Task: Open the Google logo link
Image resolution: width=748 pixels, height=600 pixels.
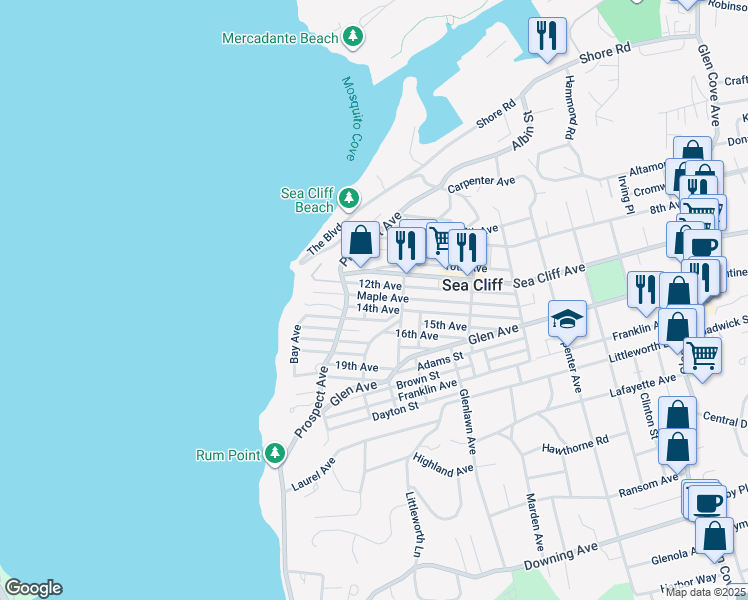Action: 33,588
